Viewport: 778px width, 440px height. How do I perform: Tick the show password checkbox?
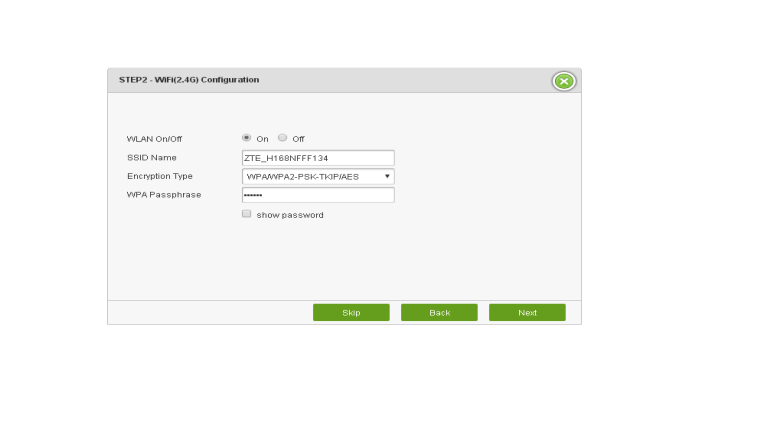pos(247,214)
